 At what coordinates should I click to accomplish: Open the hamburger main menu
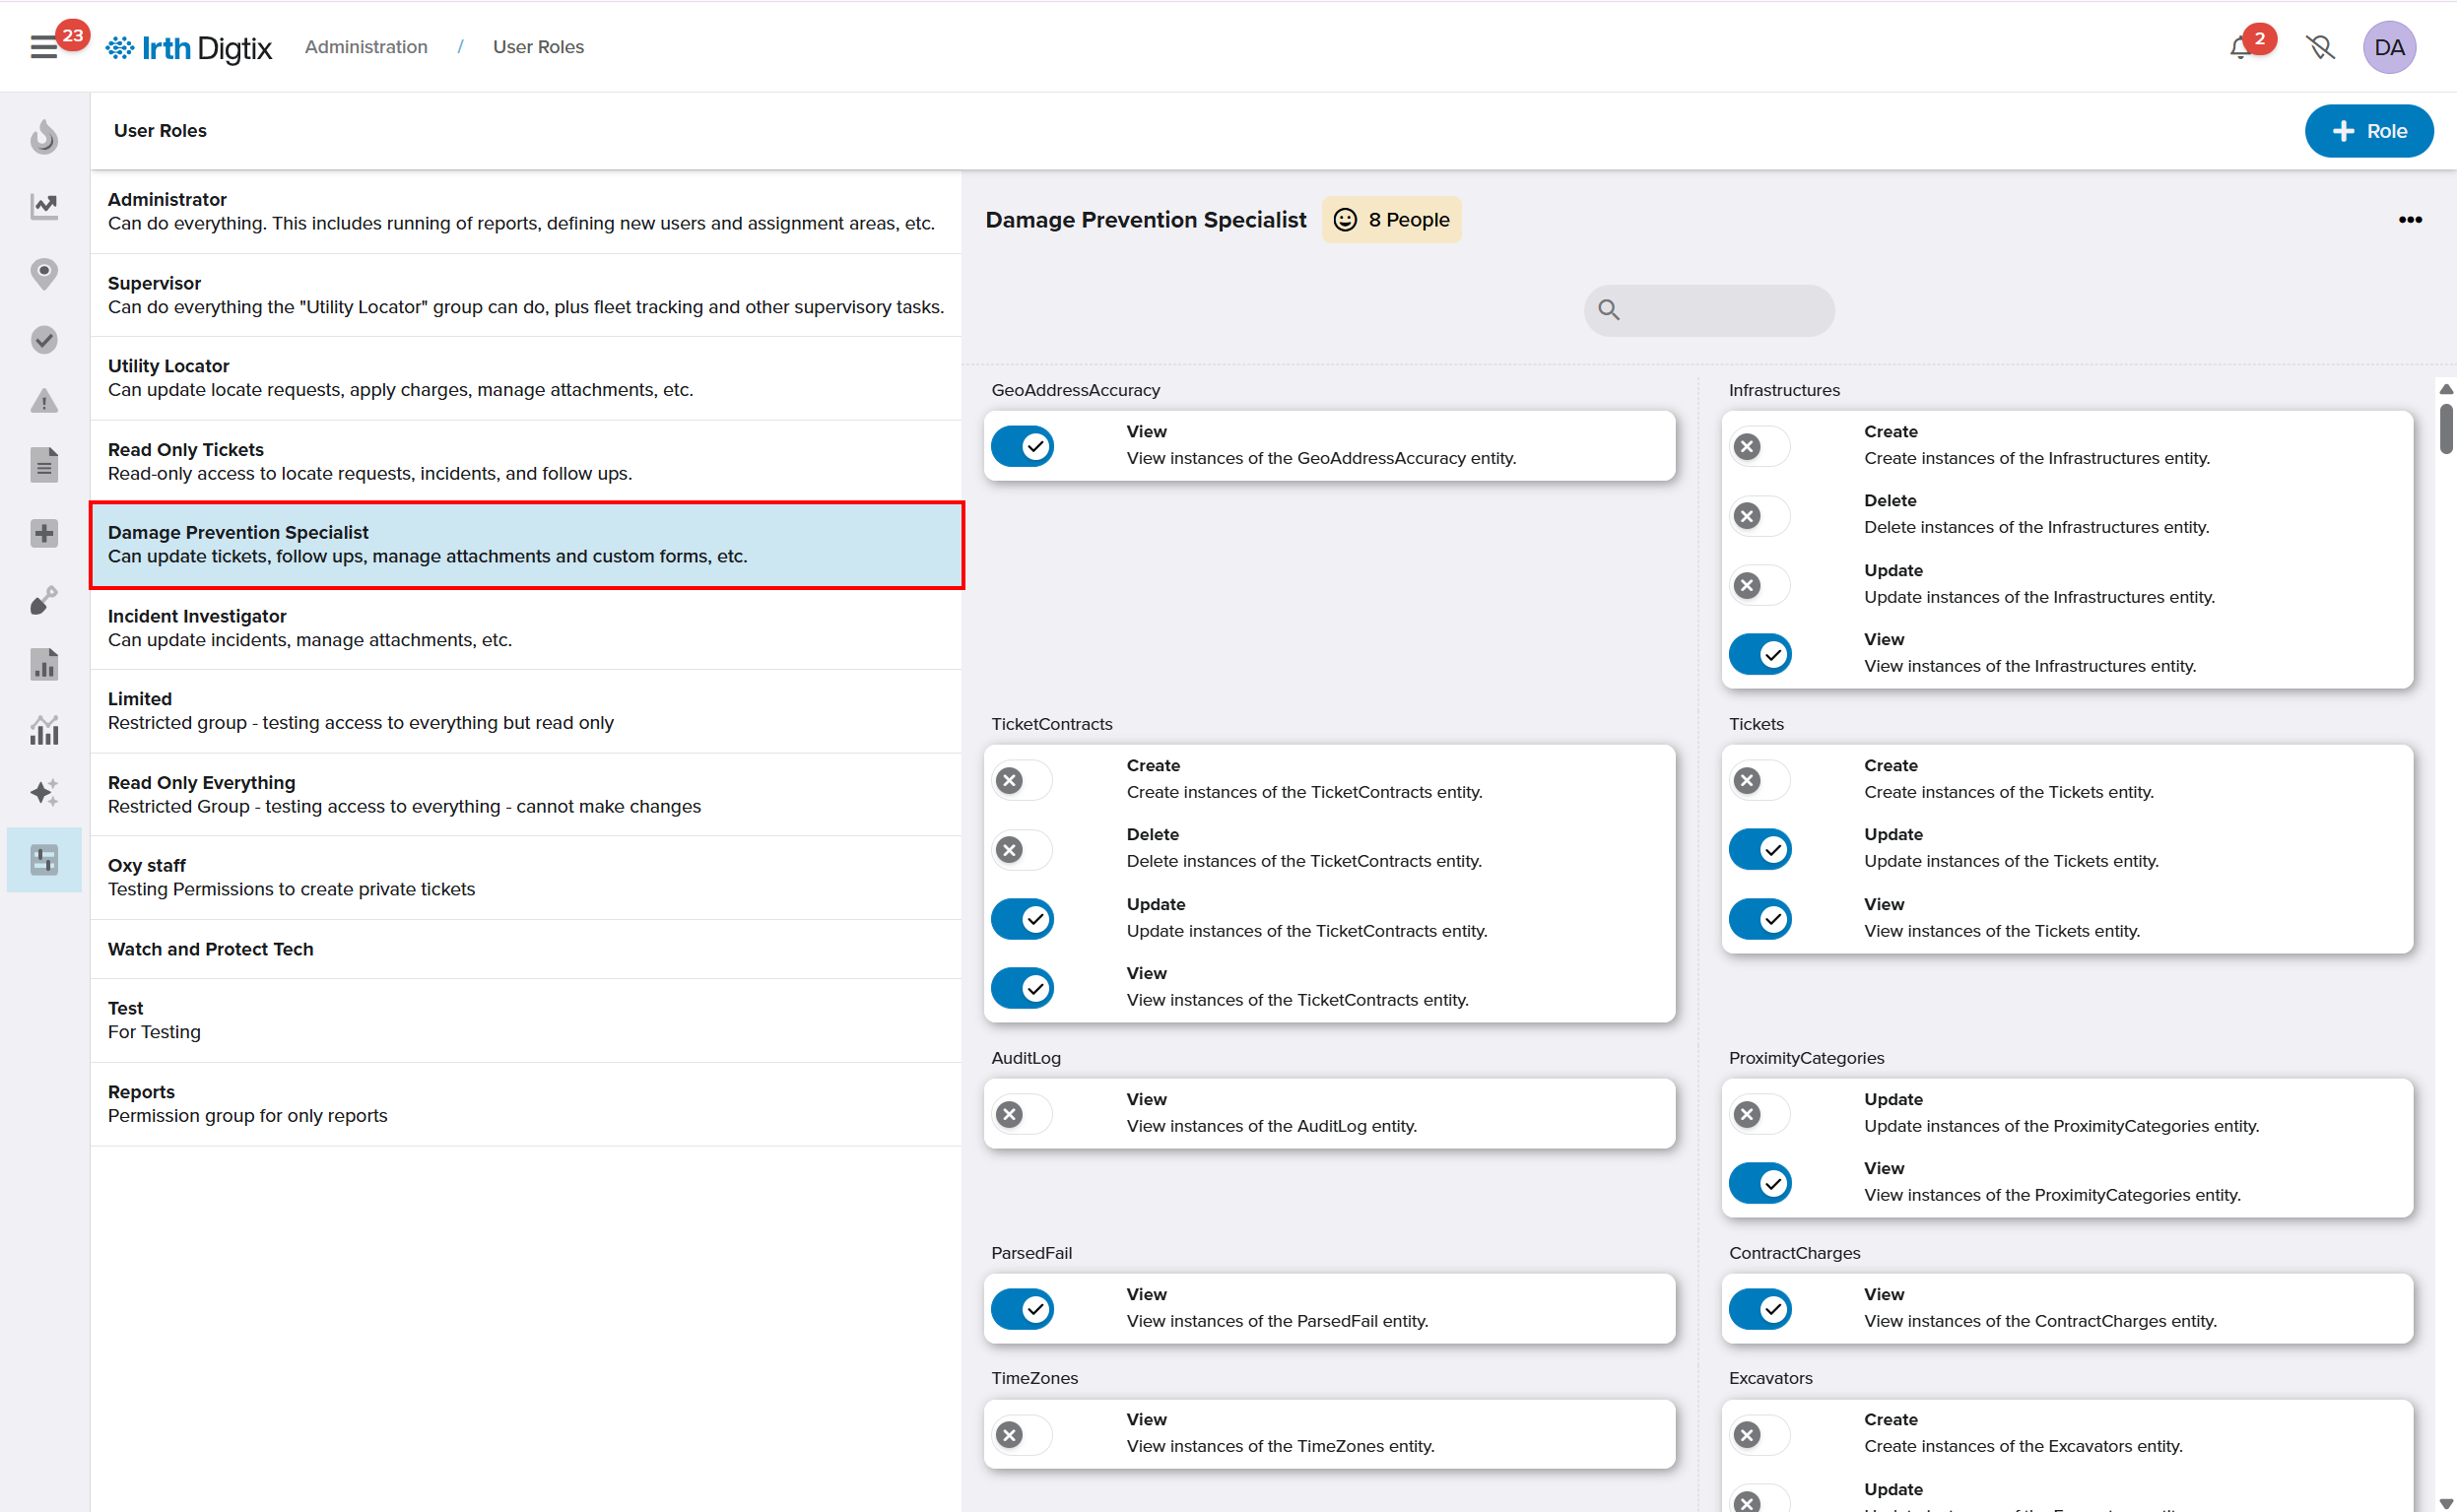(x=43, y=47)
